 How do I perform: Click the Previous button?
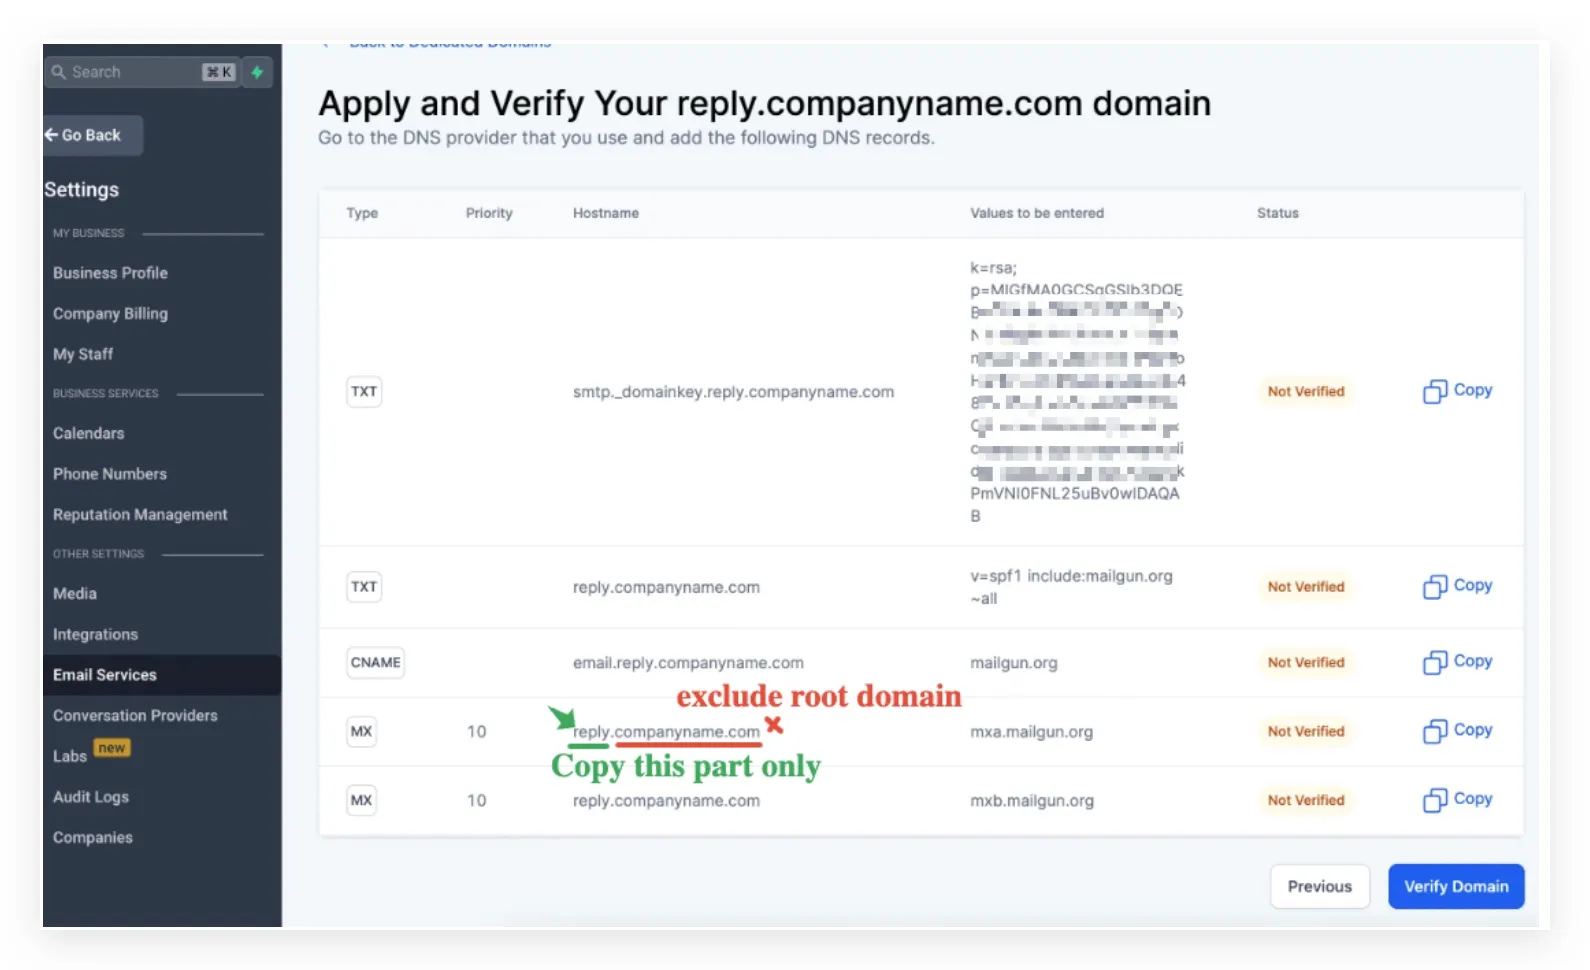coord(1319,886)
